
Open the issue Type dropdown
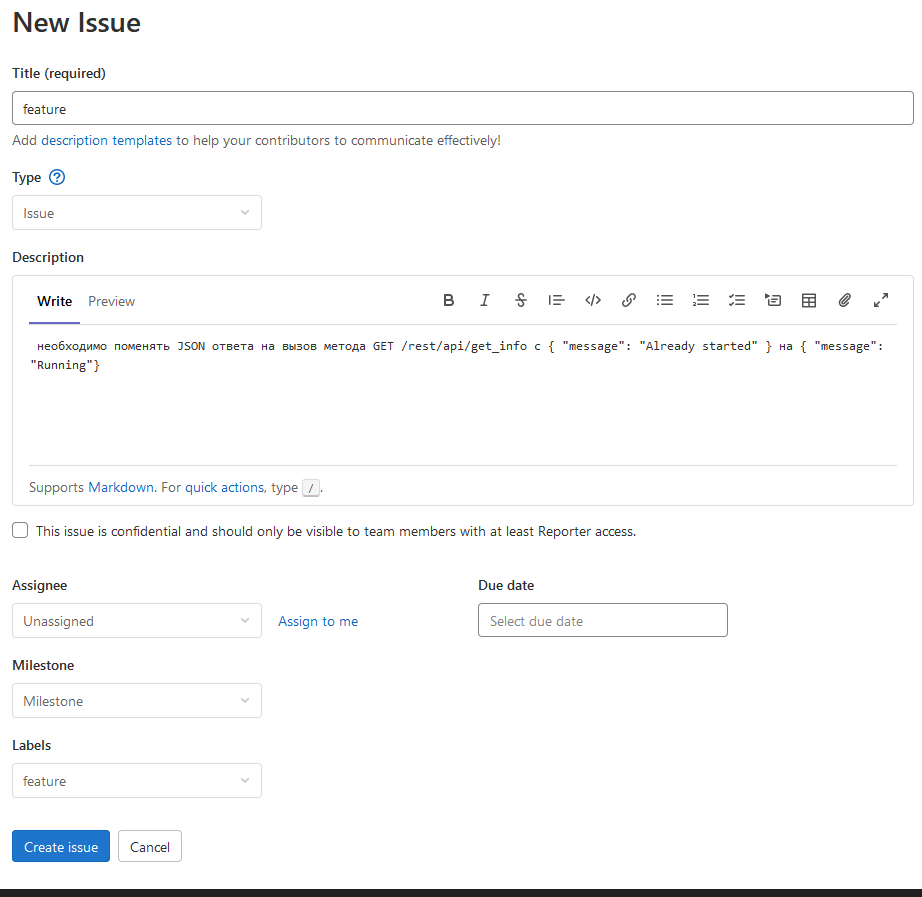click(136, 212)
